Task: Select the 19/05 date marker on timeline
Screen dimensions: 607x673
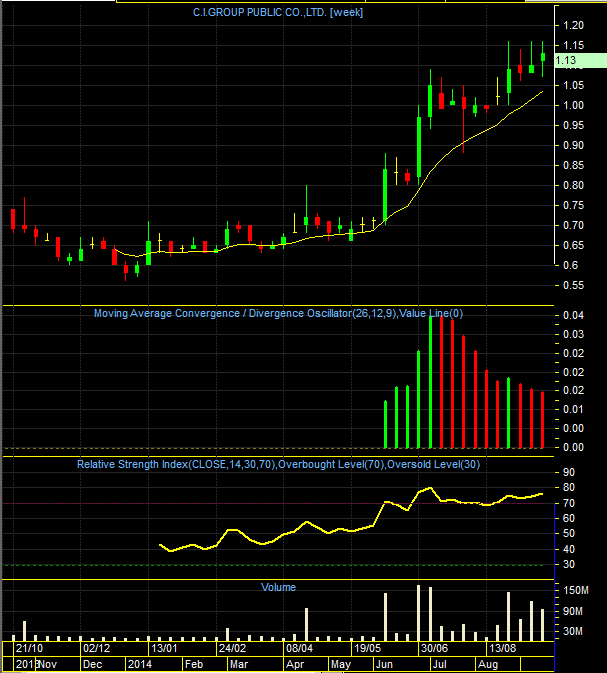Action: click(x=367, y=648)
